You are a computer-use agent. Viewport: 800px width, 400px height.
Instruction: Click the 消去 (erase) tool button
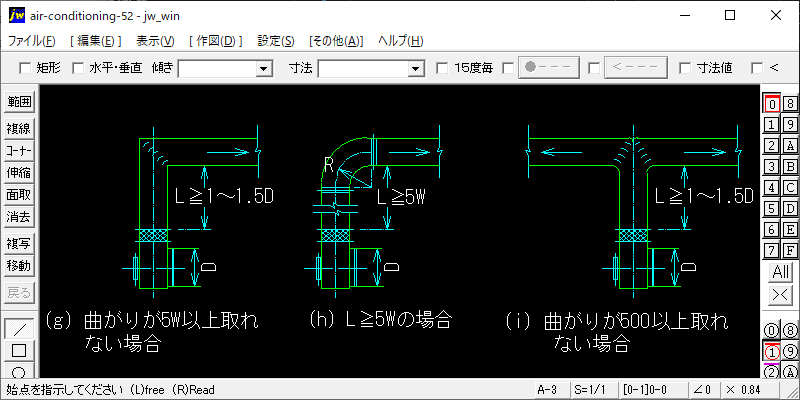[x=18, y=217]
